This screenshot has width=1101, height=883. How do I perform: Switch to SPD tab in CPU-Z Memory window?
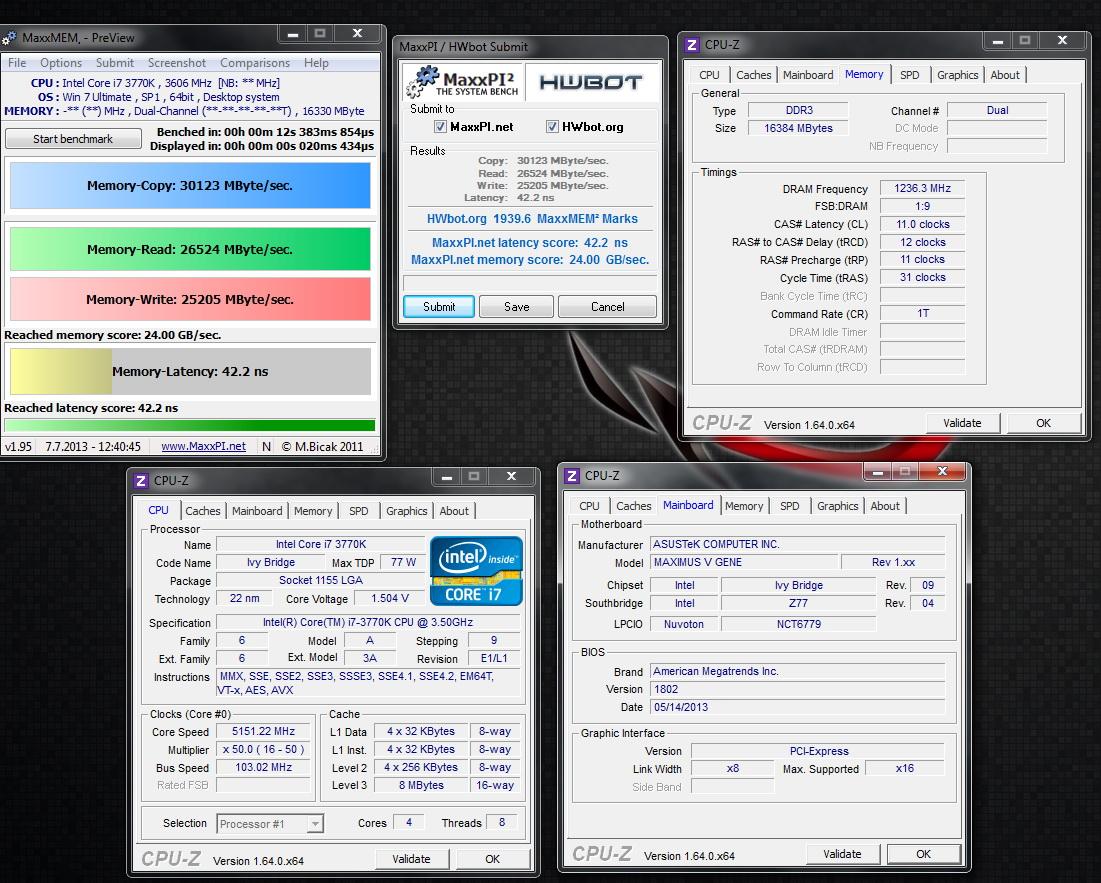pyautogui.click(x=909, y=75)
